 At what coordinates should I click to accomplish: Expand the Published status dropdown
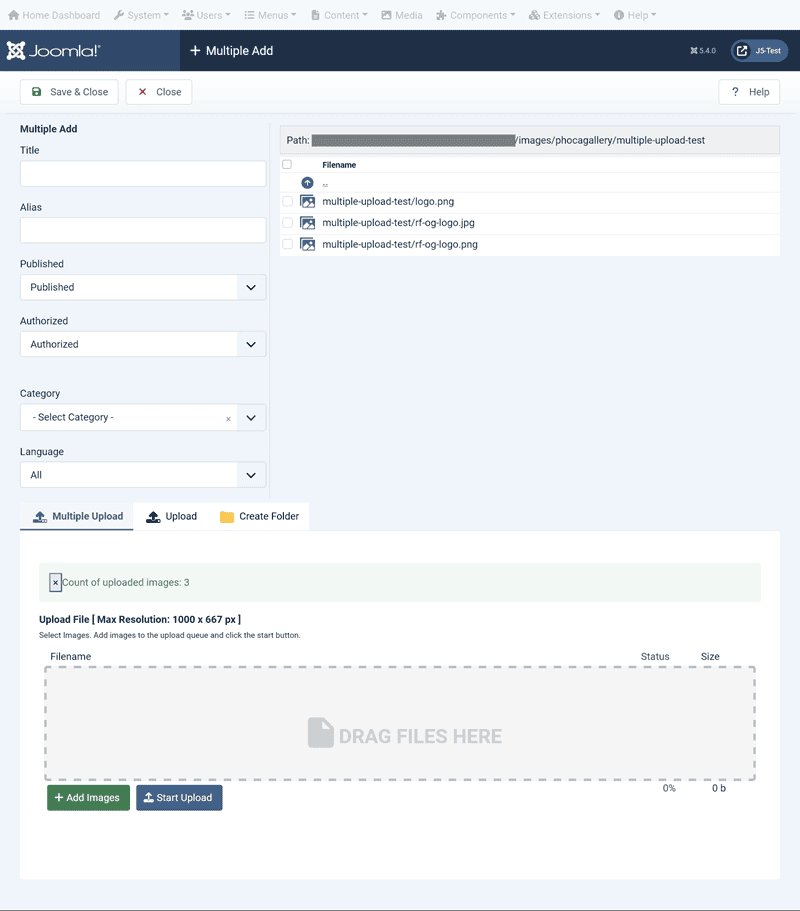pyautogui.click(x=143, y=287)
